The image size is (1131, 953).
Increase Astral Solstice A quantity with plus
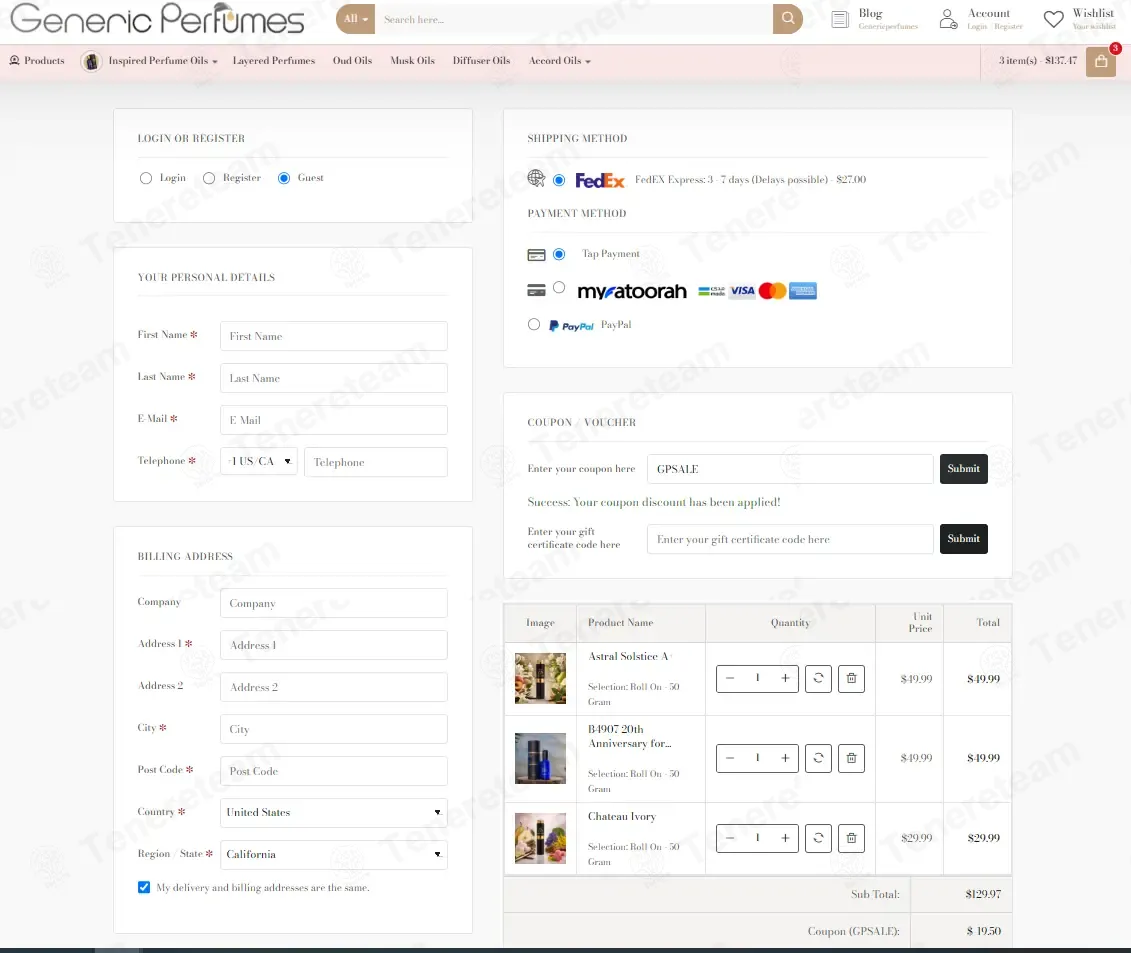(x=785, y=678)
